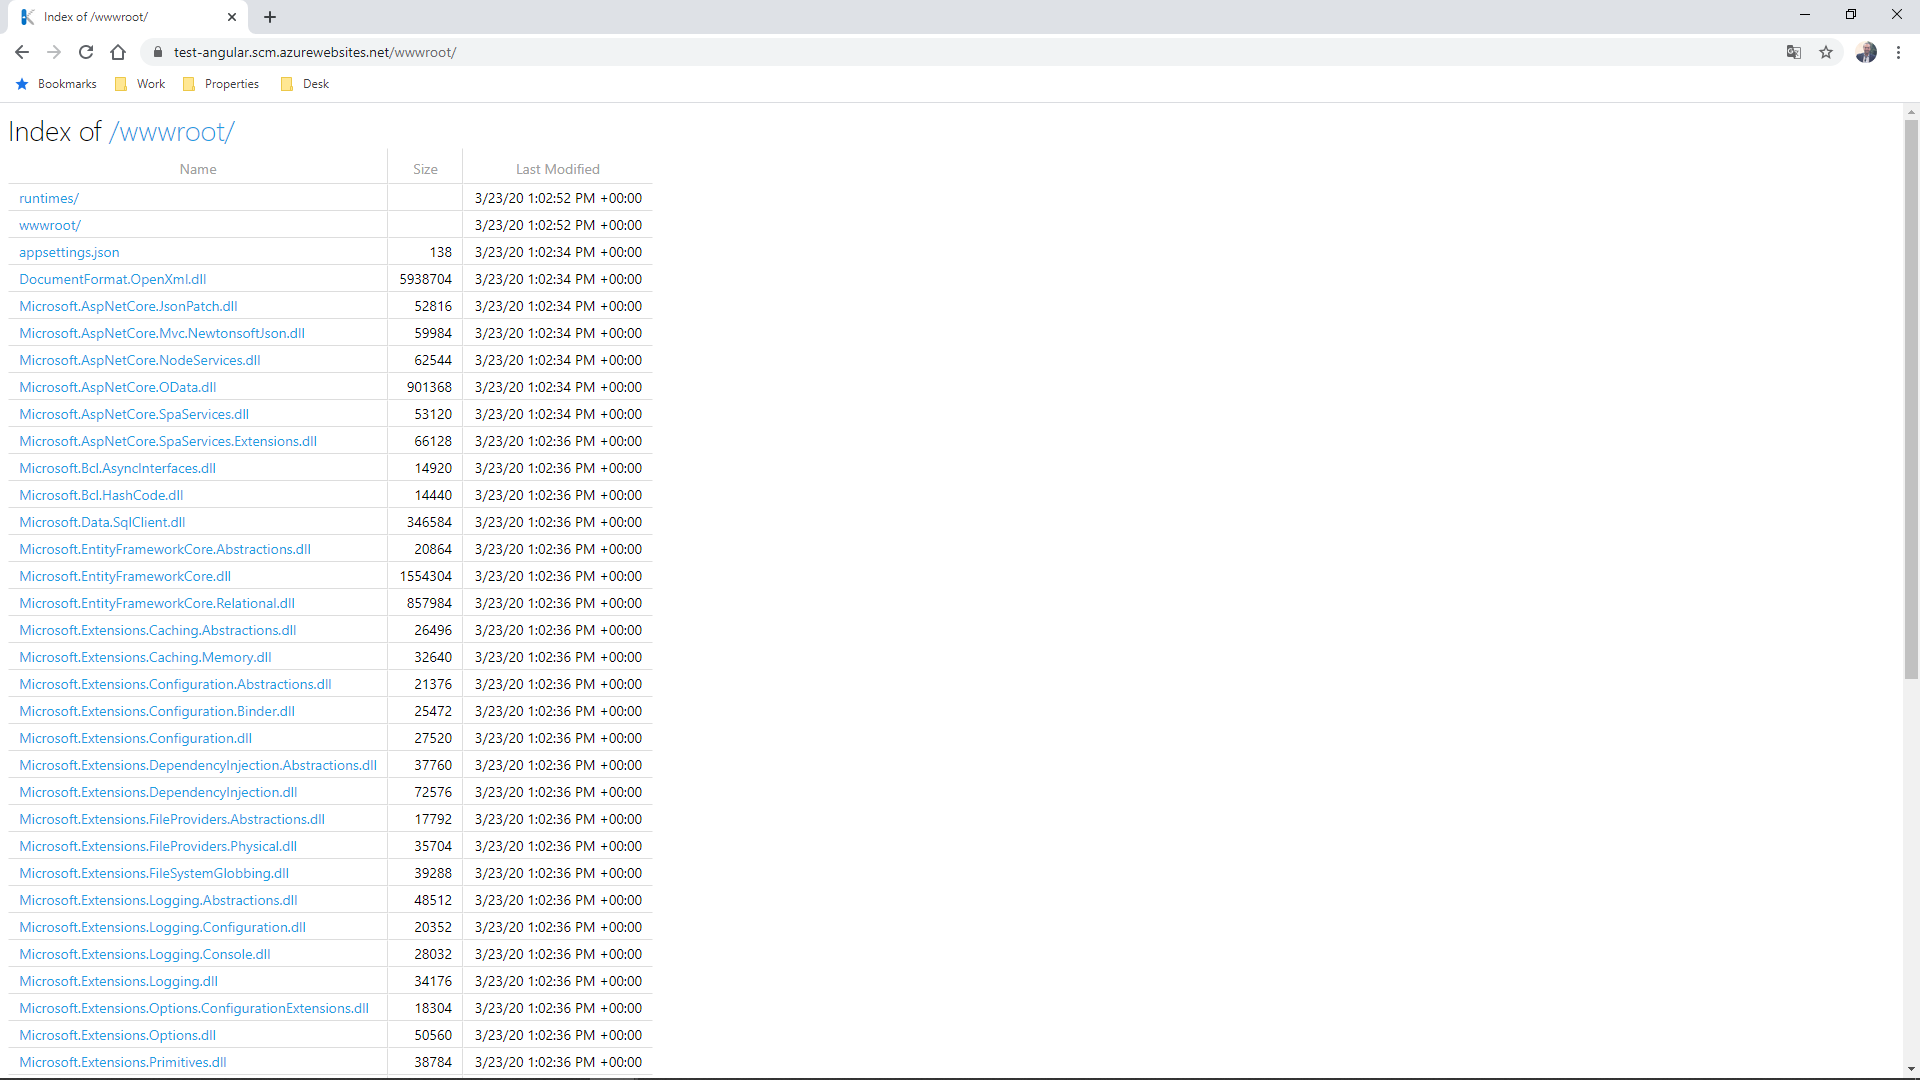This screenshot has height=1080, width=1920.
Task: Open appsettings.json file
Action: [x=69, y=252]
